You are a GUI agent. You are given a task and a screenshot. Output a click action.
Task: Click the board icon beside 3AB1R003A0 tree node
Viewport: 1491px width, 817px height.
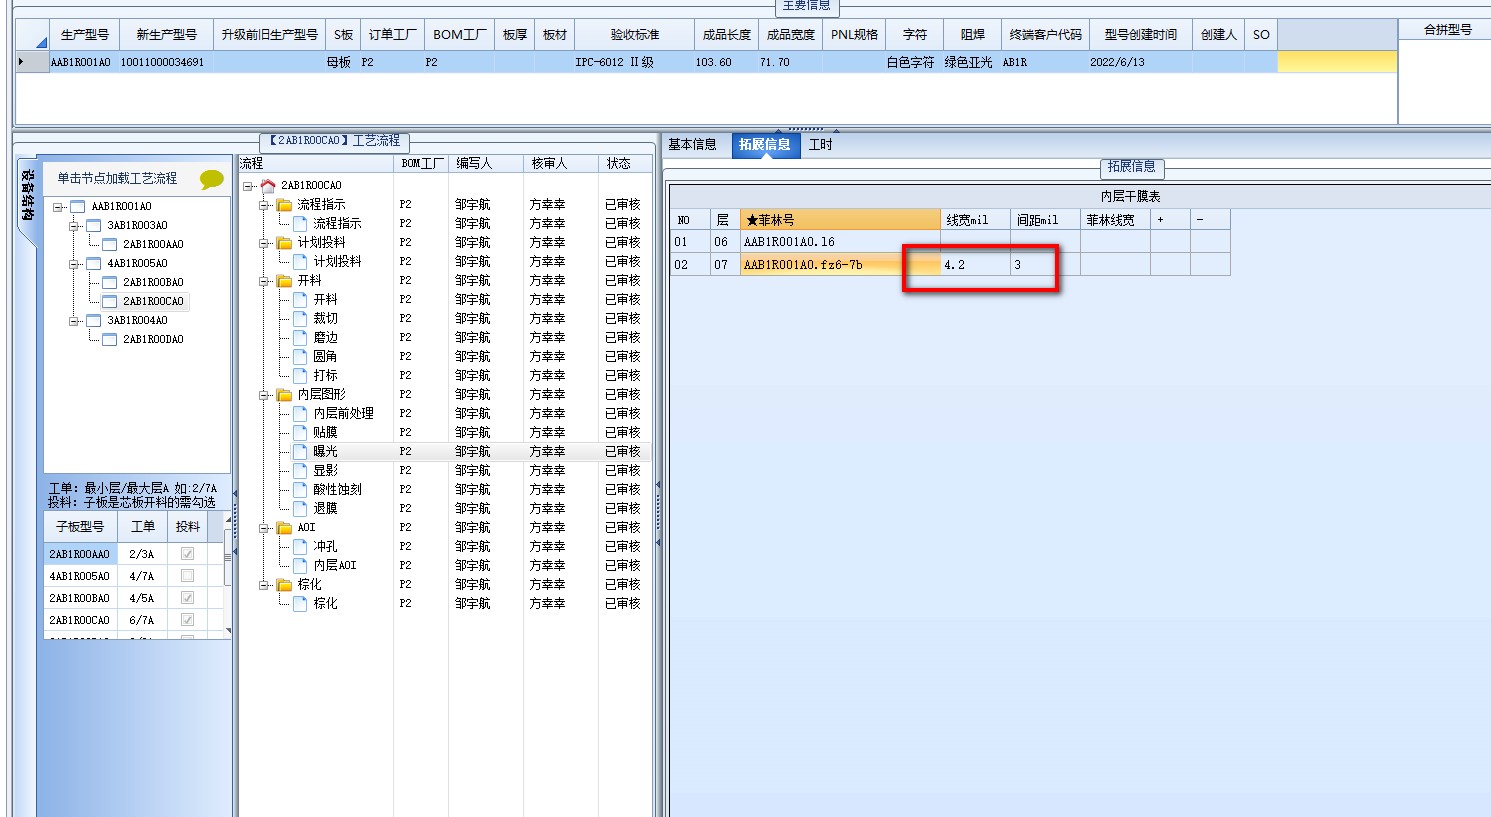click(x=94, y=226)
